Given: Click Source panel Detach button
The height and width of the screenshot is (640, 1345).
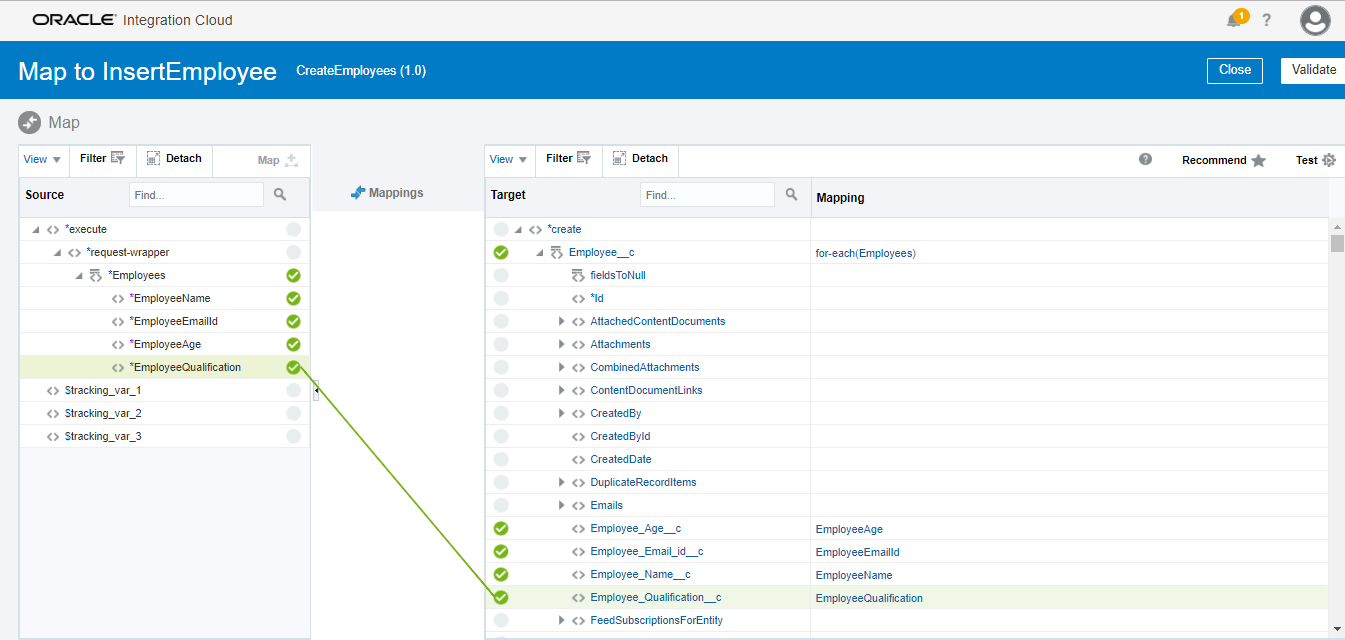Looking at the screenshot, I should [174, 158].
